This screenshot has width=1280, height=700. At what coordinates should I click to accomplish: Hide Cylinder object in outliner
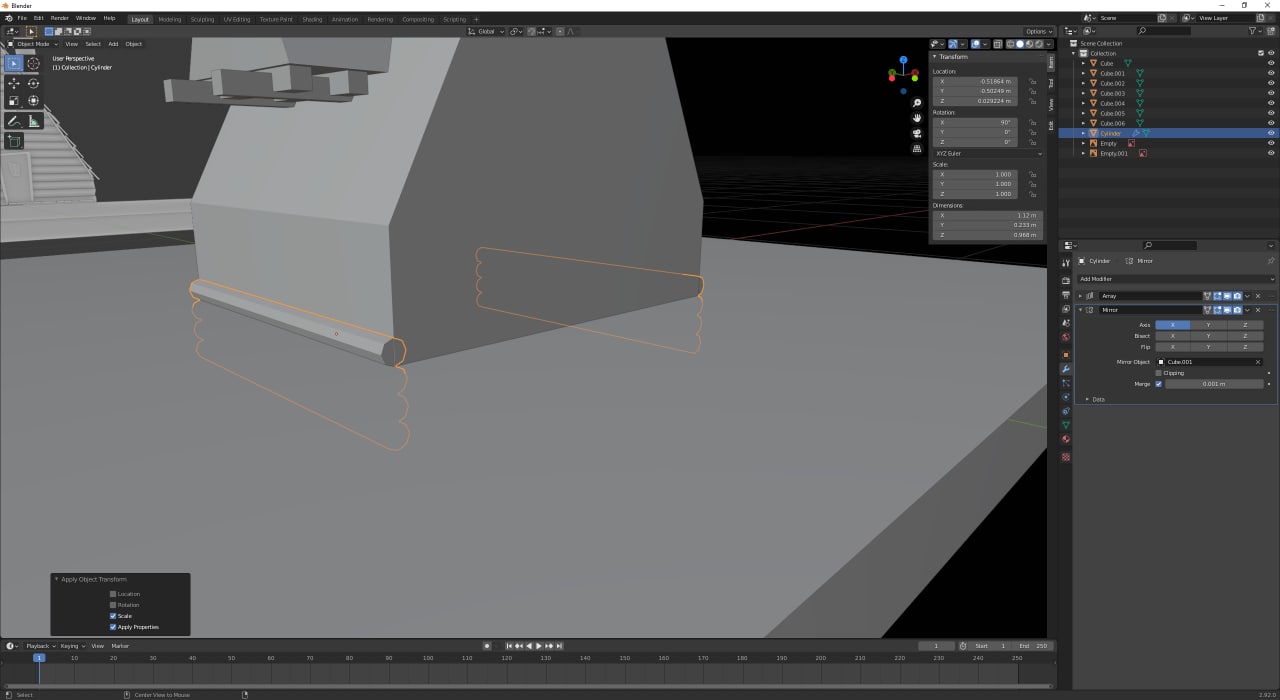[1271, 133]
